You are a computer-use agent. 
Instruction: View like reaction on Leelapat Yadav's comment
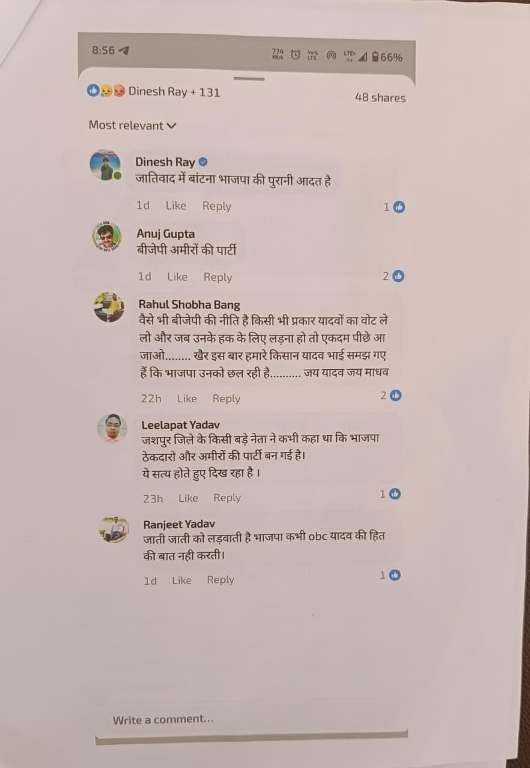(x=390, y=494)
